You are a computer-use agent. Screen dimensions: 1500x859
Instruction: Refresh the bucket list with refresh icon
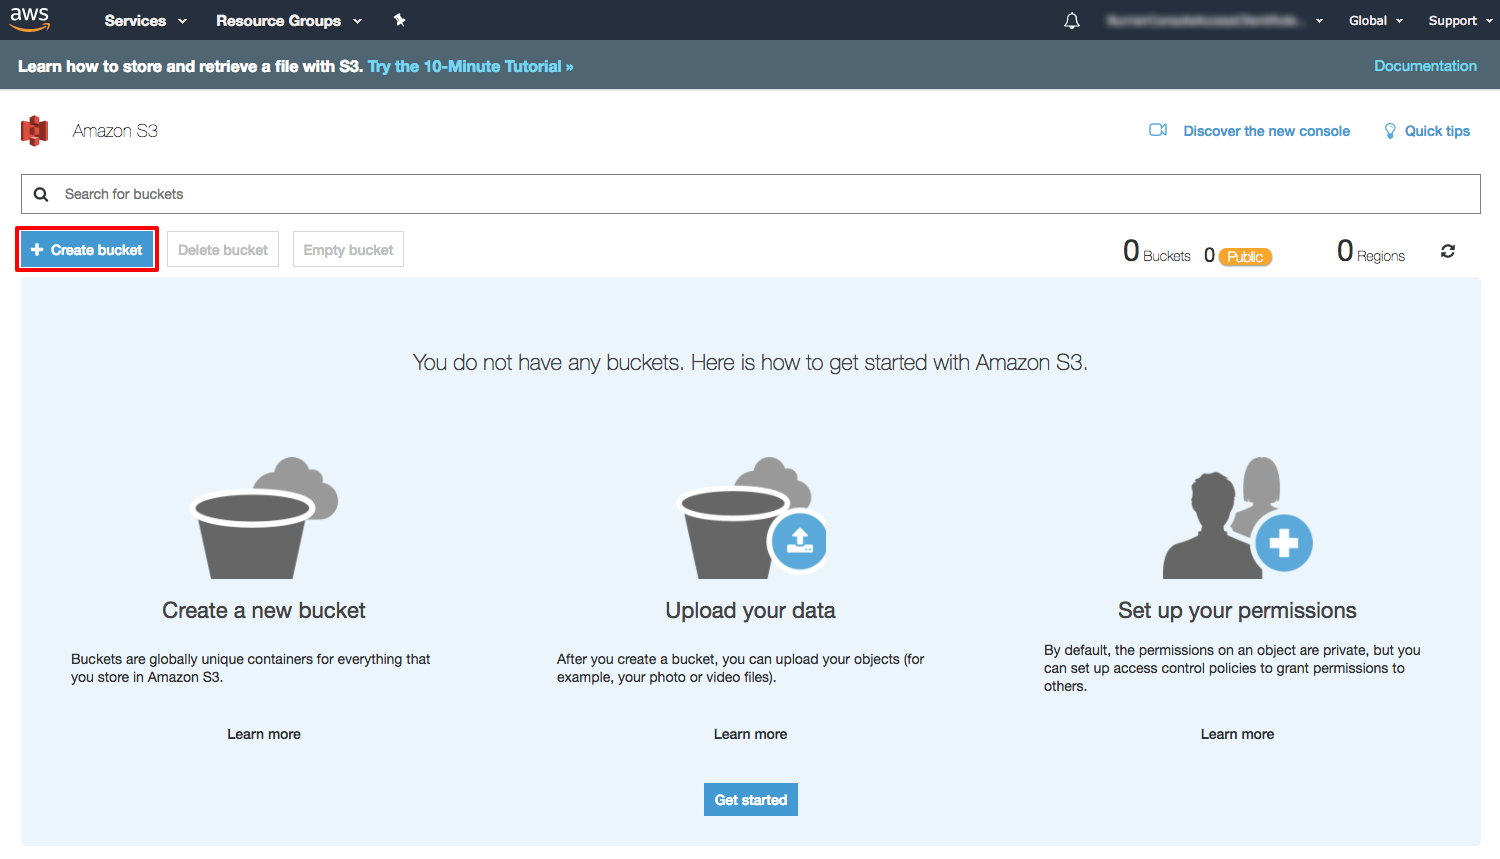point(1447,251)
